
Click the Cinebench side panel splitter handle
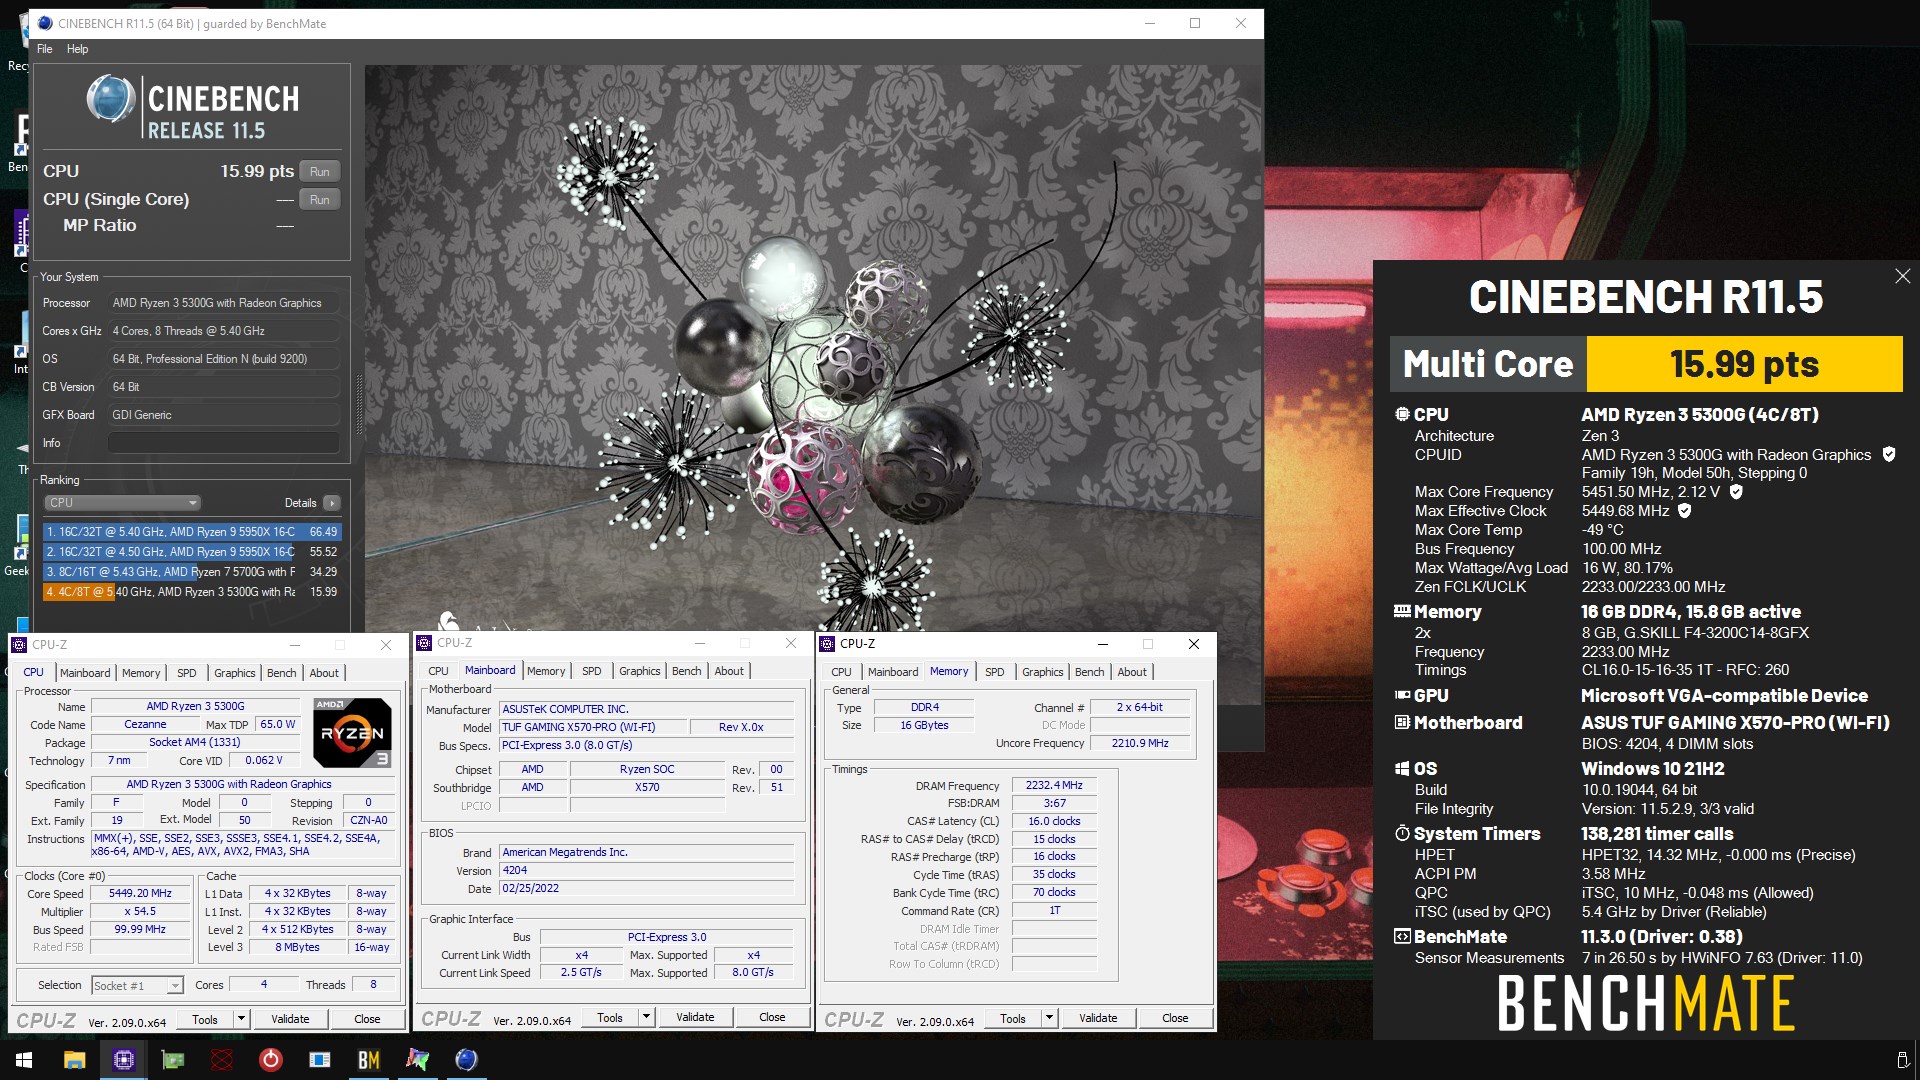(x=359, y=404)
